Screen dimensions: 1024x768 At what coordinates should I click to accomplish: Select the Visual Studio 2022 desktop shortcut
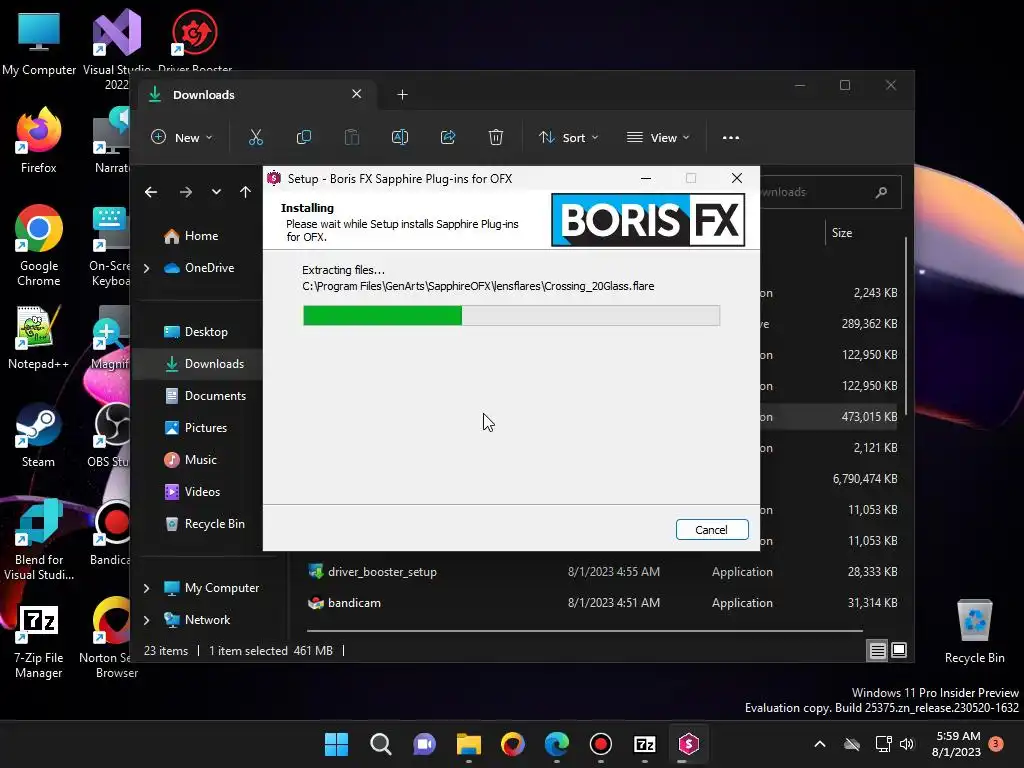pyautogui.click(x=117, y=50)
